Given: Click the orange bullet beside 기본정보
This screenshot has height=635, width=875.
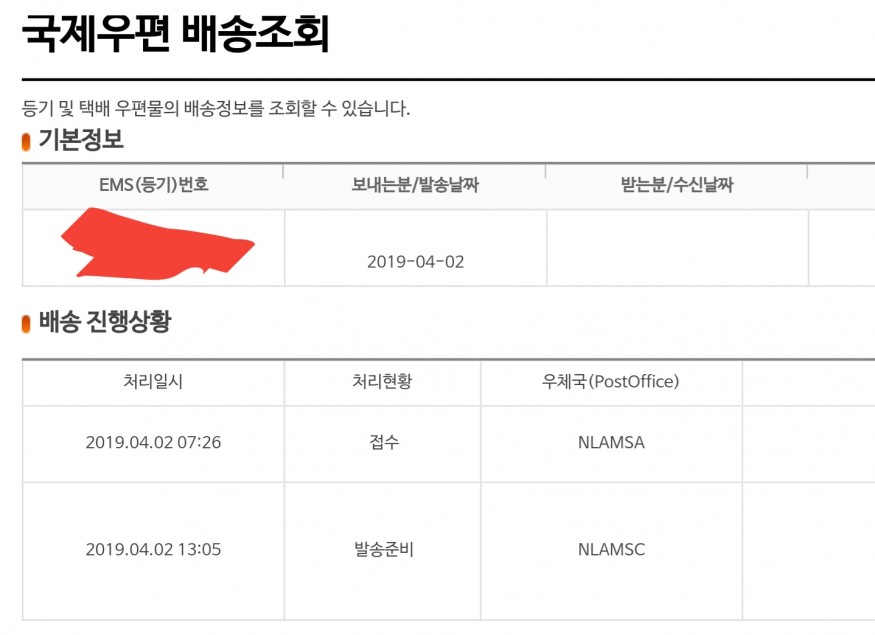Looking at the screenshot, I should coord(26,142).
